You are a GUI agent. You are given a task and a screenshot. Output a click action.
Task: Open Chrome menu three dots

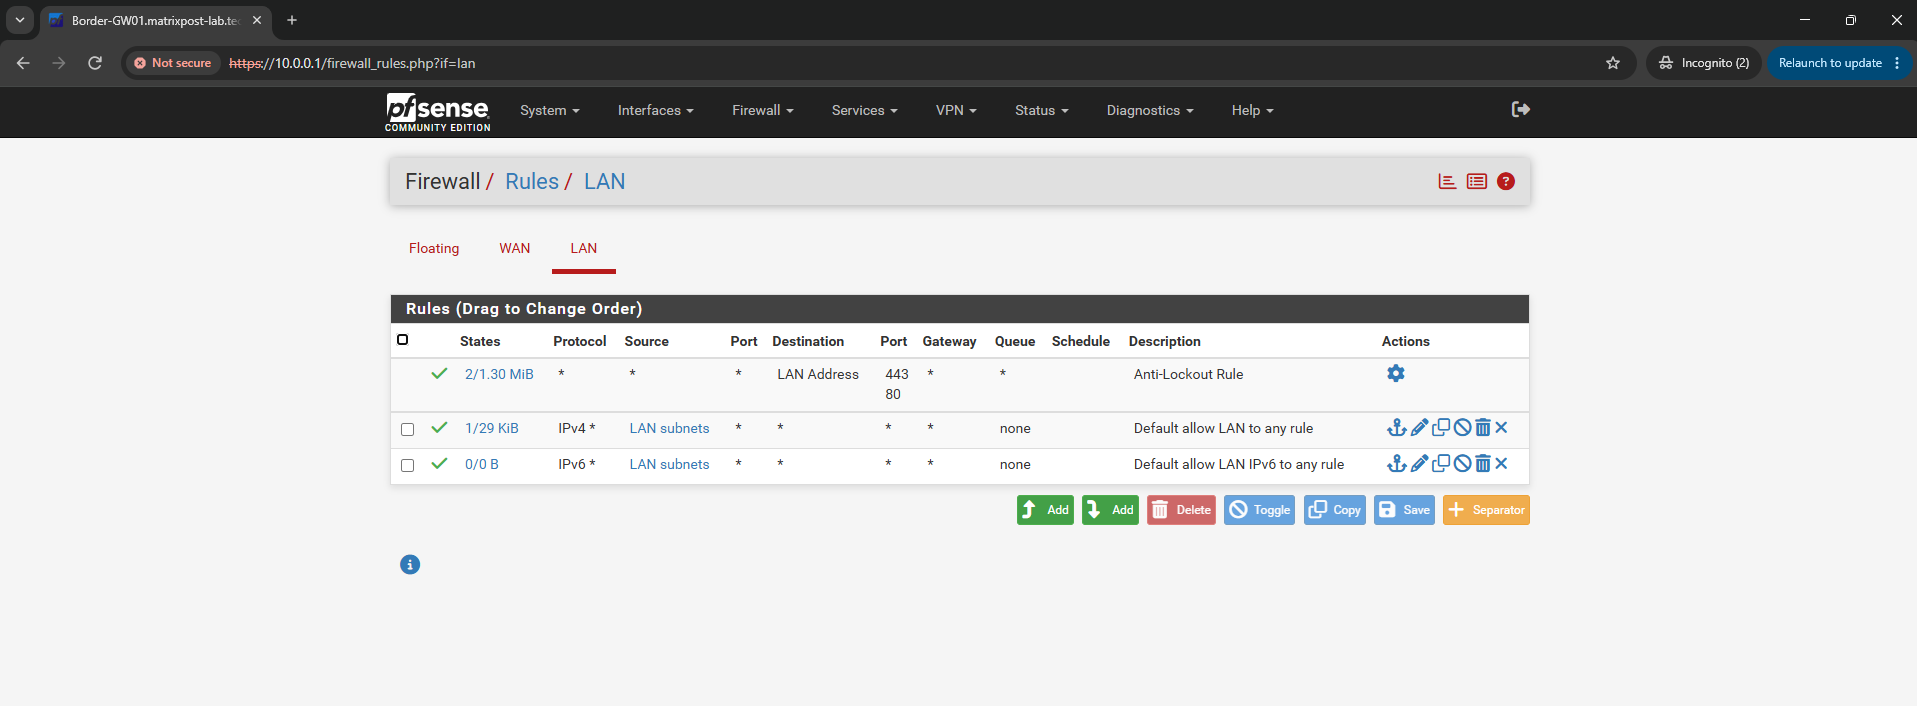pyautogui.click(x=1897, y=63)
